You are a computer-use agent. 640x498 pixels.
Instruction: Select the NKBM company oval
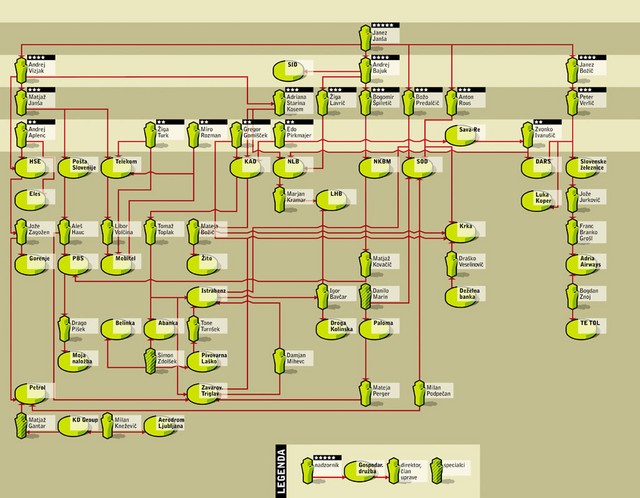[x=375, y=168]
